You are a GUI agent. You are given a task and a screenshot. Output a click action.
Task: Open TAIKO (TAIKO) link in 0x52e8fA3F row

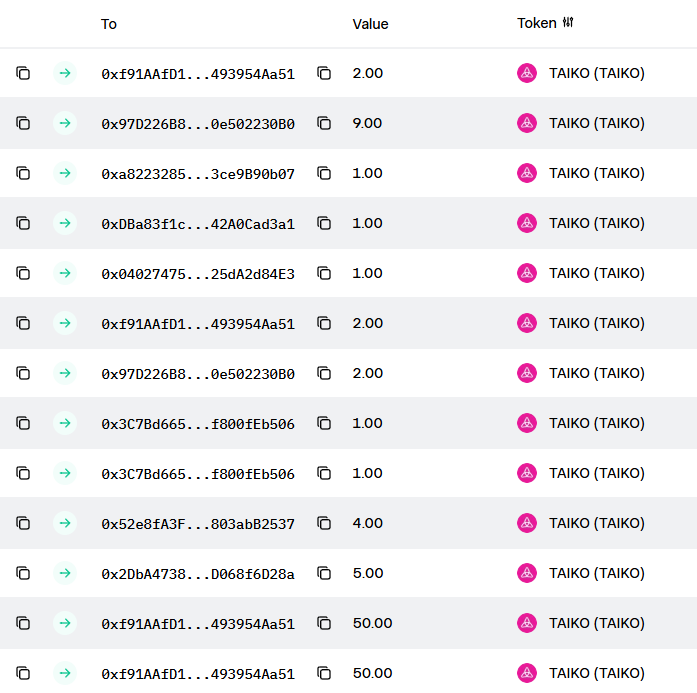(597, 523)
